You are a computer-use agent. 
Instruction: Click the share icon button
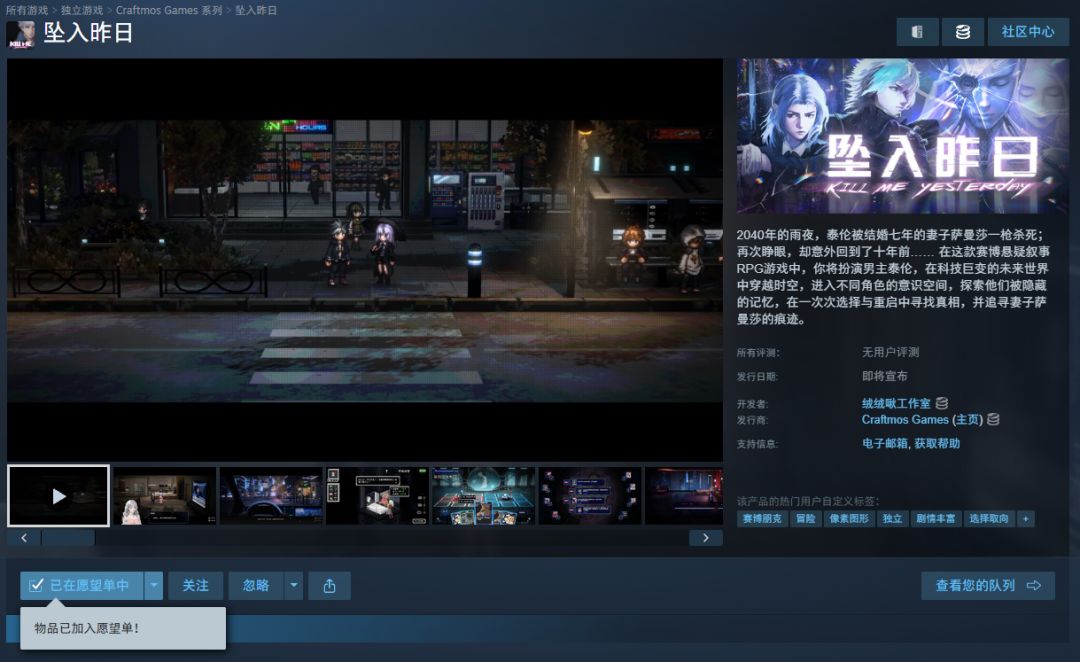[x=329, y=586]
